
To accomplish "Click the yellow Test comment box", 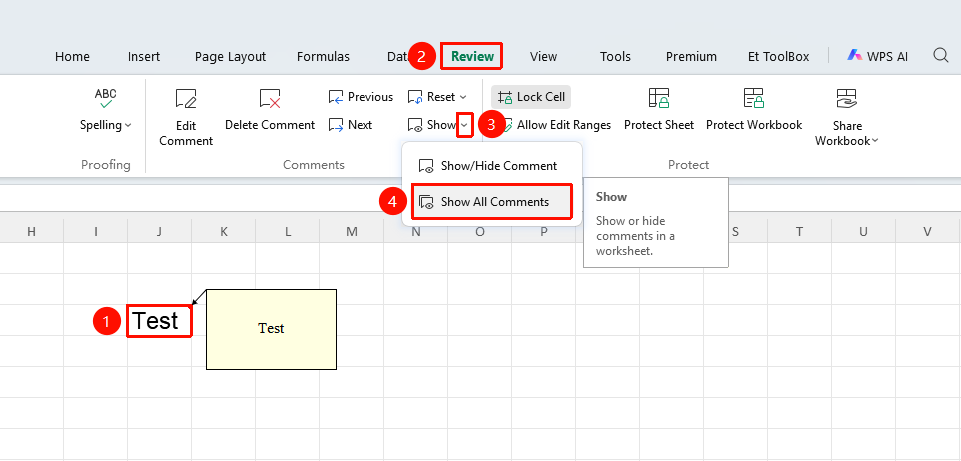I will coord(272,329).
